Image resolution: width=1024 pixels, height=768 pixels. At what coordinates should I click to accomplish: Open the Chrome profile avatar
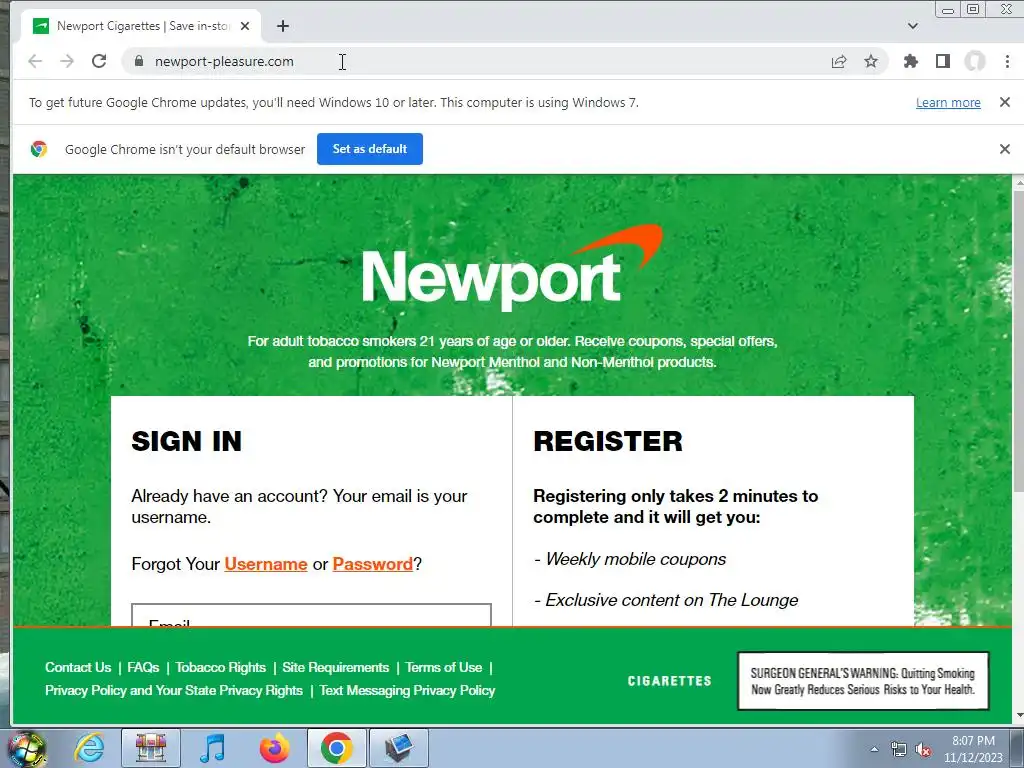(974, 61)
